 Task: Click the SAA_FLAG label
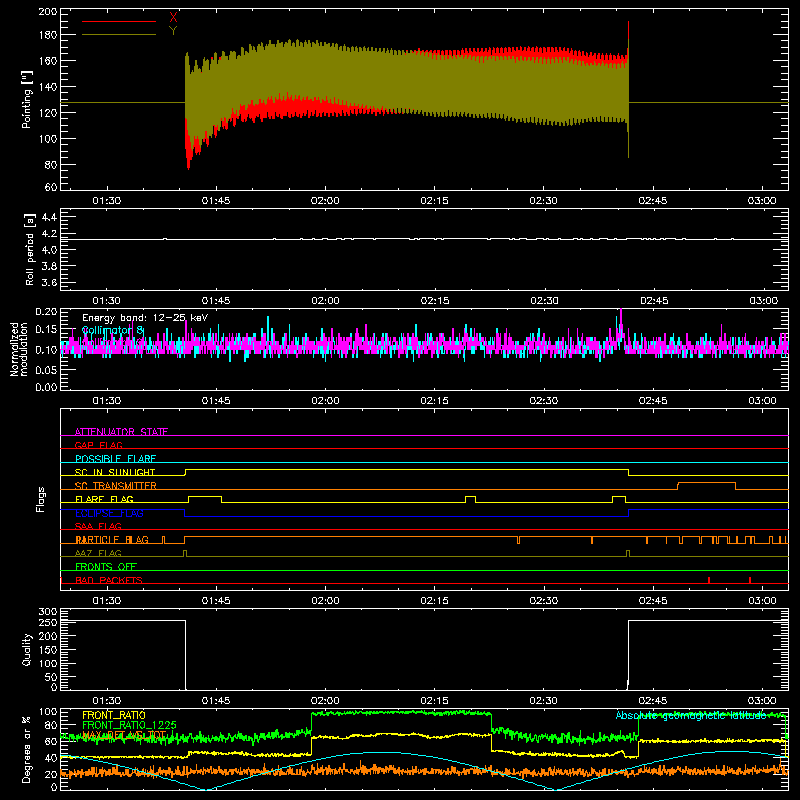point(98,526)
